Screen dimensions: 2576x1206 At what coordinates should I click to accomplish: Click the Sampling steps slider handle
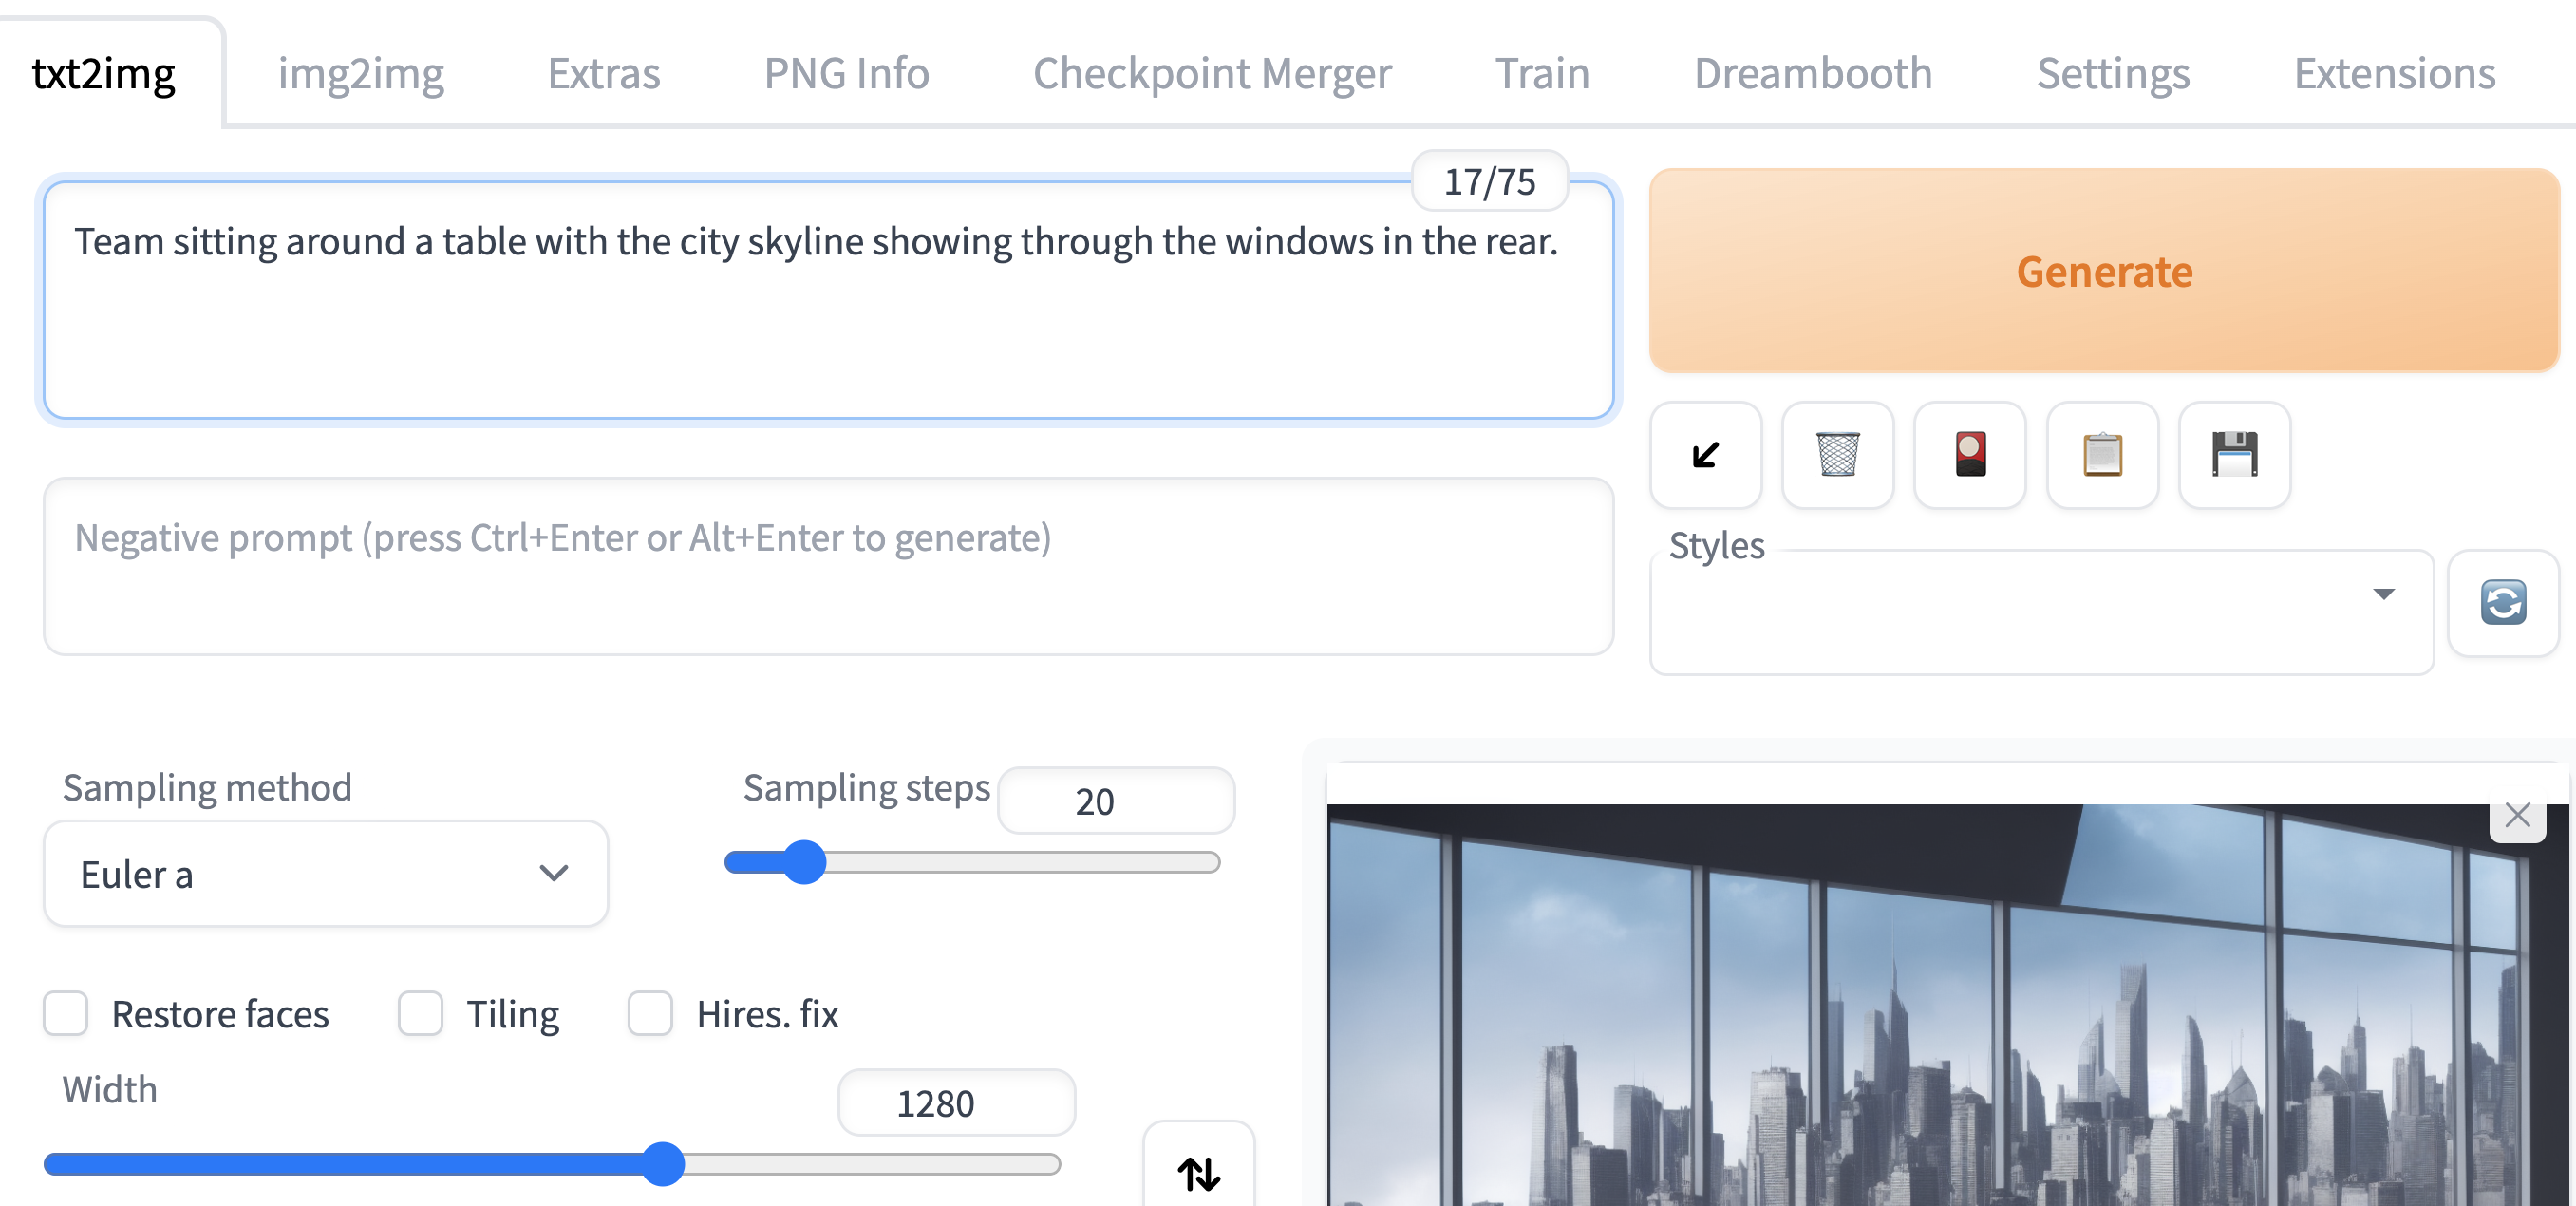[x=804, y=862]
